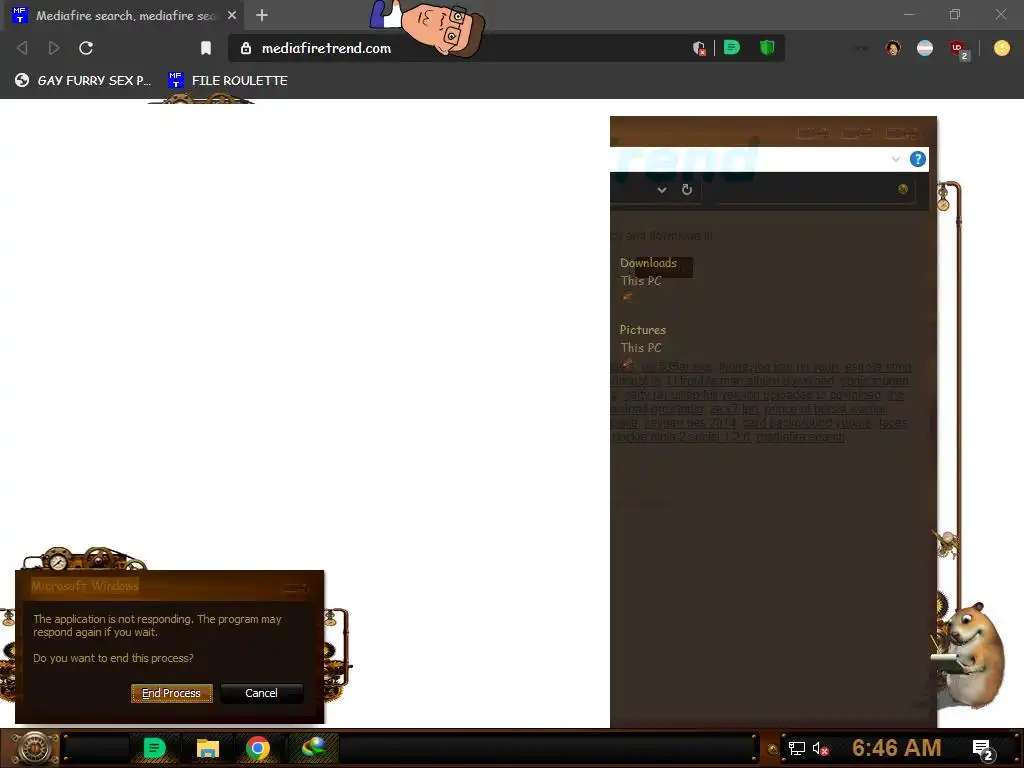Image resolution: width=1024 pixels, height=768 pixels.
Task: Open the address history dropdown in the file window
Action: [x=662, y=189]
